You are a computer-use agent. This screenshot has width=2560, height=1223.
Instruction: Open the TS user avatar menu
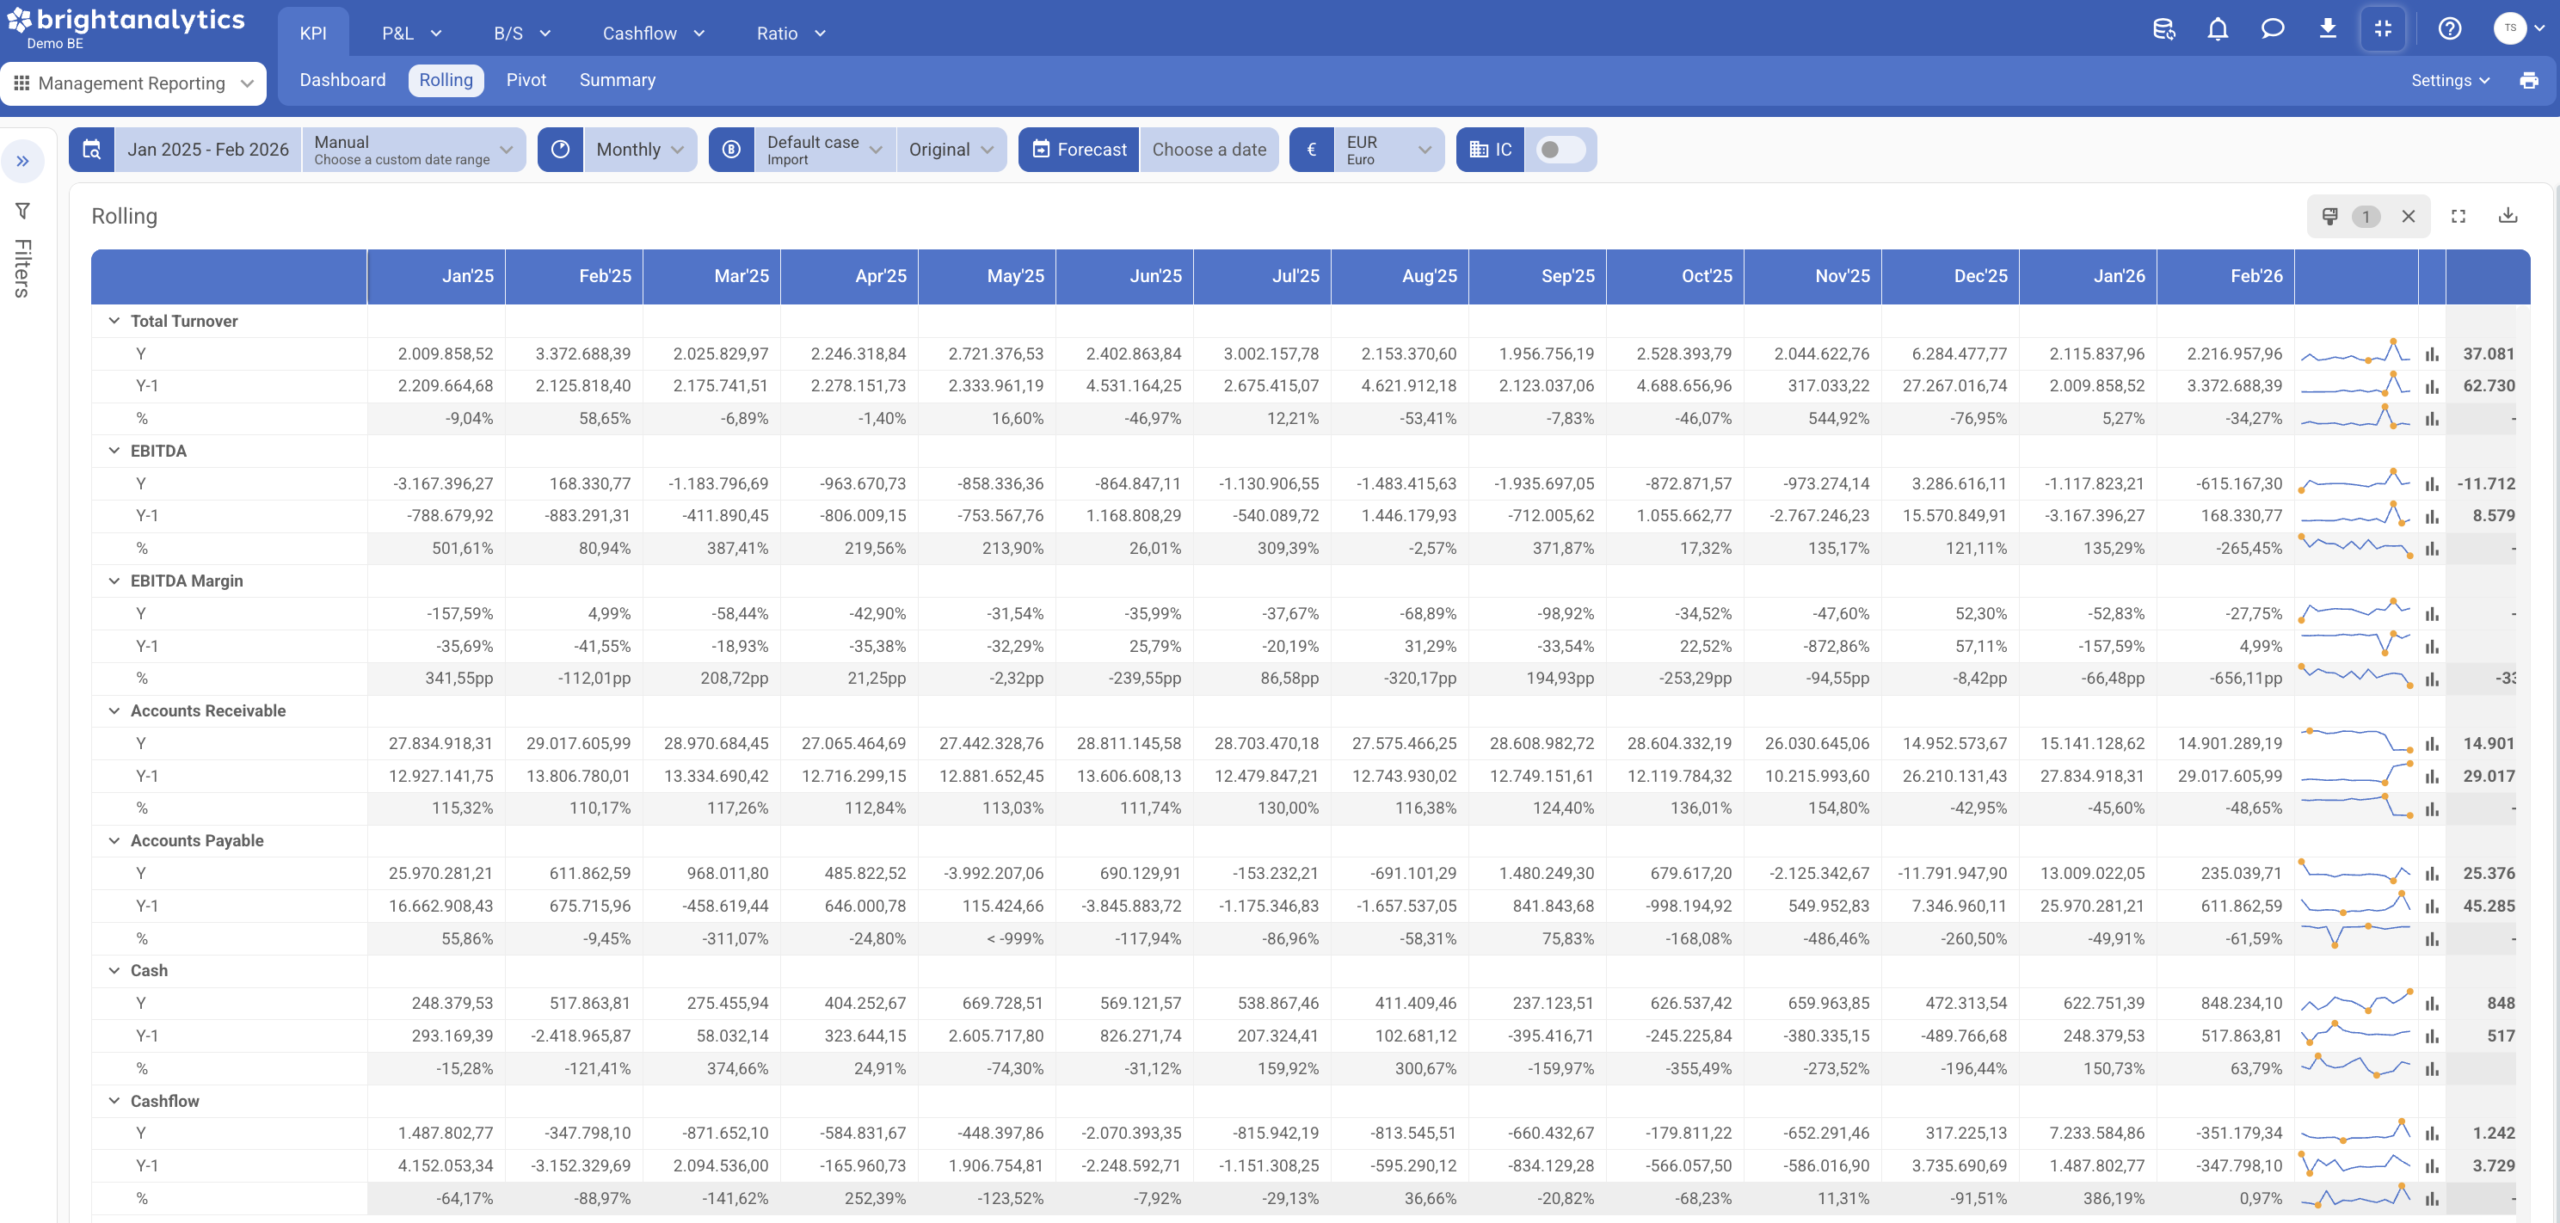(2518, 28)
